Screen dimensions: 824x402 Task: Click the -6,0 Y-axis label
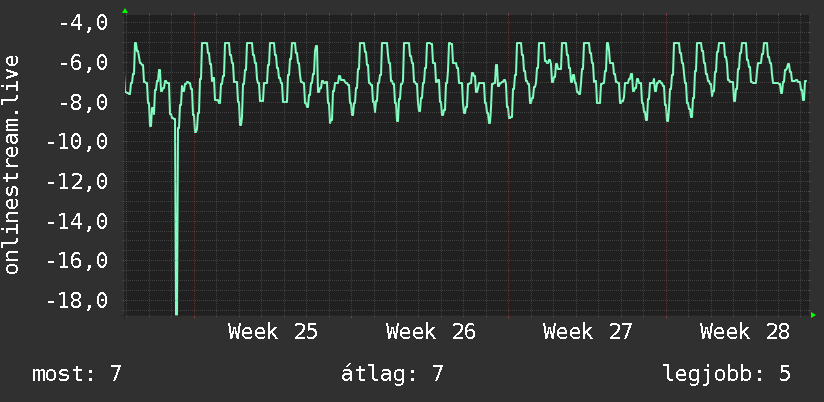[x=84, y=63]
